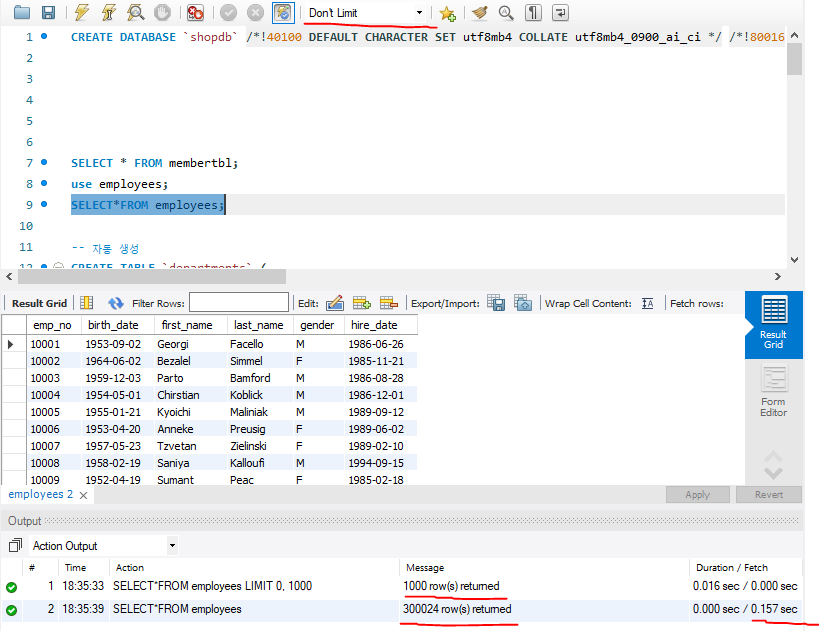
Task: Sort by first_name column header
Action: click(187, 325)
